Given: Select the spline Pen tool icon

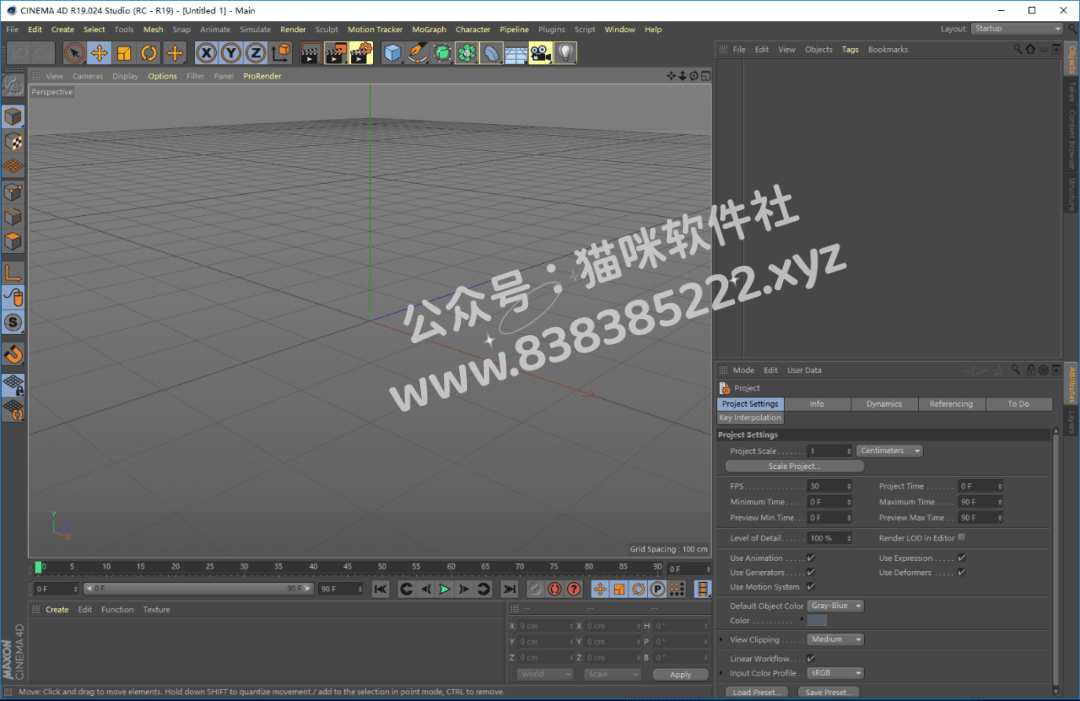Looking at the screenshot, I should point(417,53).
